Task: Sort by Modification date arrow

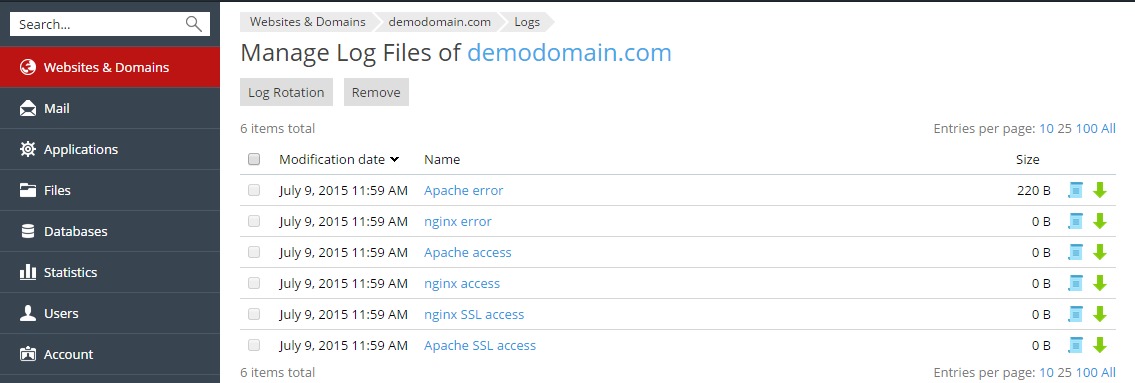Action: pos(394,159)
